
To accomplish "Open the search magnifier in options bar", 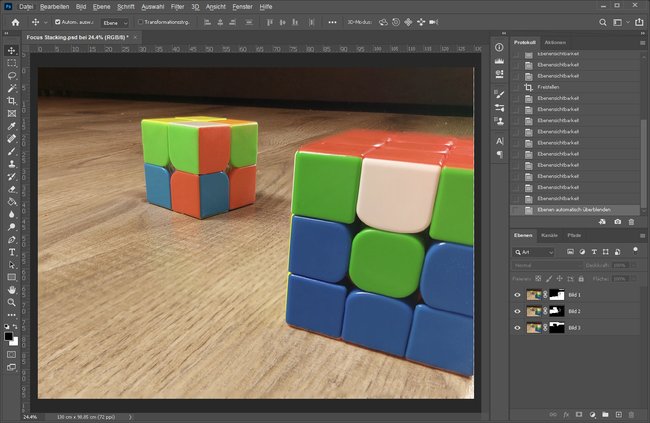I will coord(603,22).
